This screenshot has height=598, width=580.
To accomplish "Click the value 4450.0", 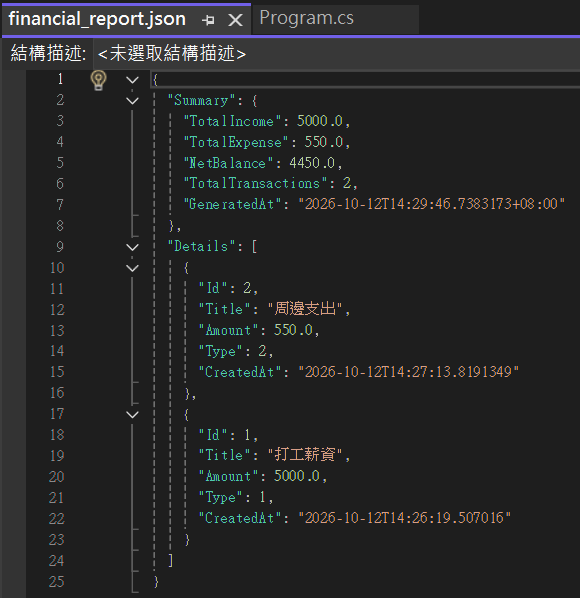I will click(x=312, y=163).
